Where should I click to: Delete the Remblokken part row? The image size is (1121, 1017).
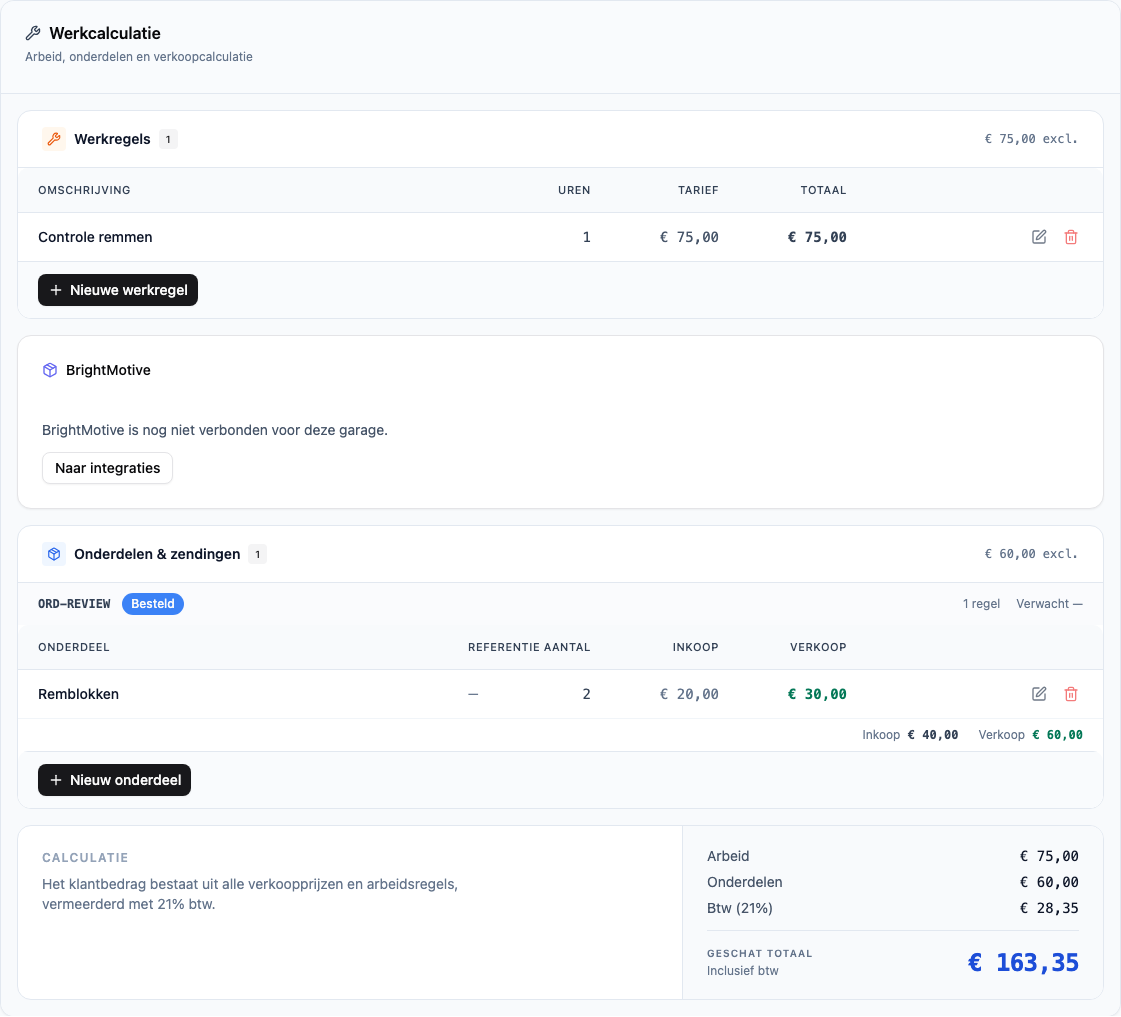pyautogui.click(x=1070, y=694)
